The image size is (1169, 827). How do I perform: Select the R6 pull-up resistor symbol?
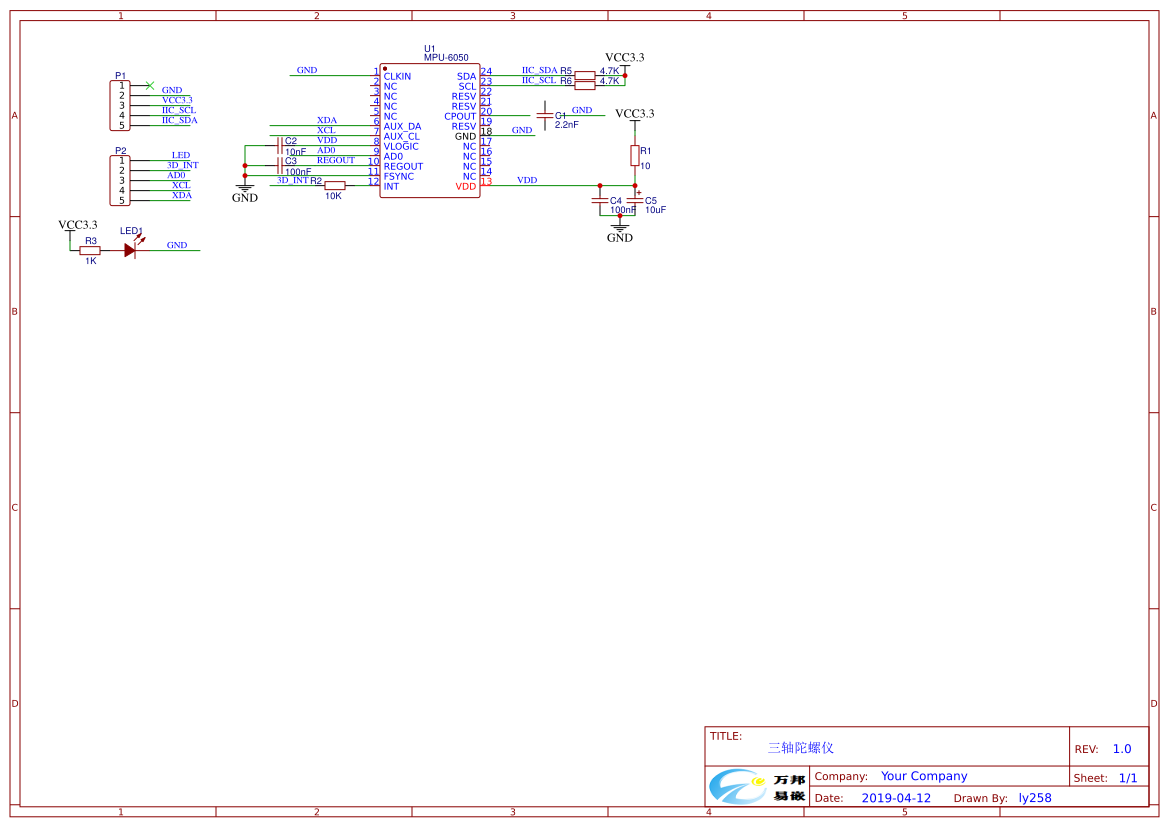click(x=585, y=86)
